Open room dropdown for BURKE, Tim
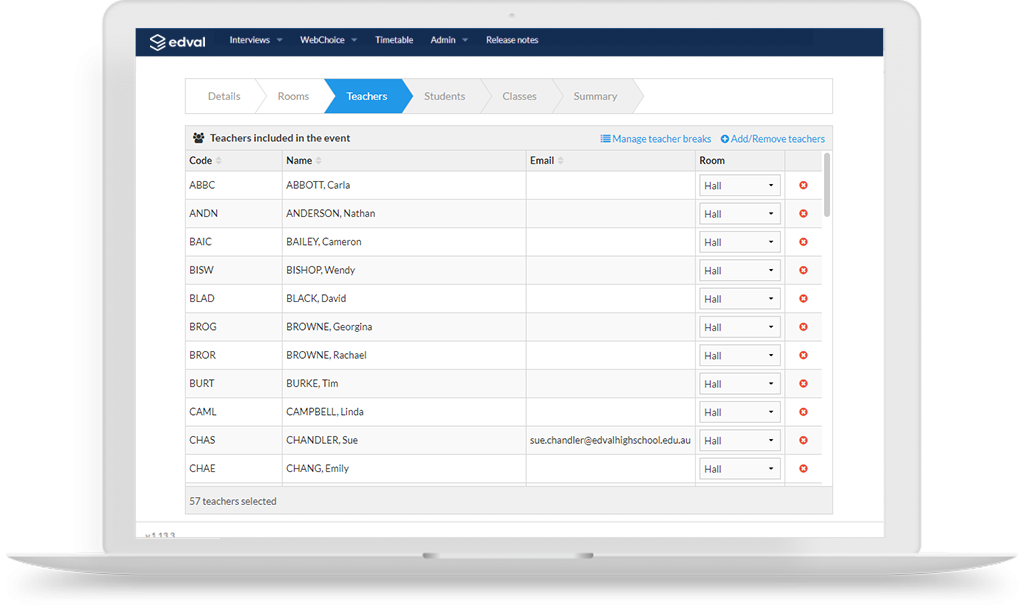Screen dimensions: 1024x608 tap(739, 384)
